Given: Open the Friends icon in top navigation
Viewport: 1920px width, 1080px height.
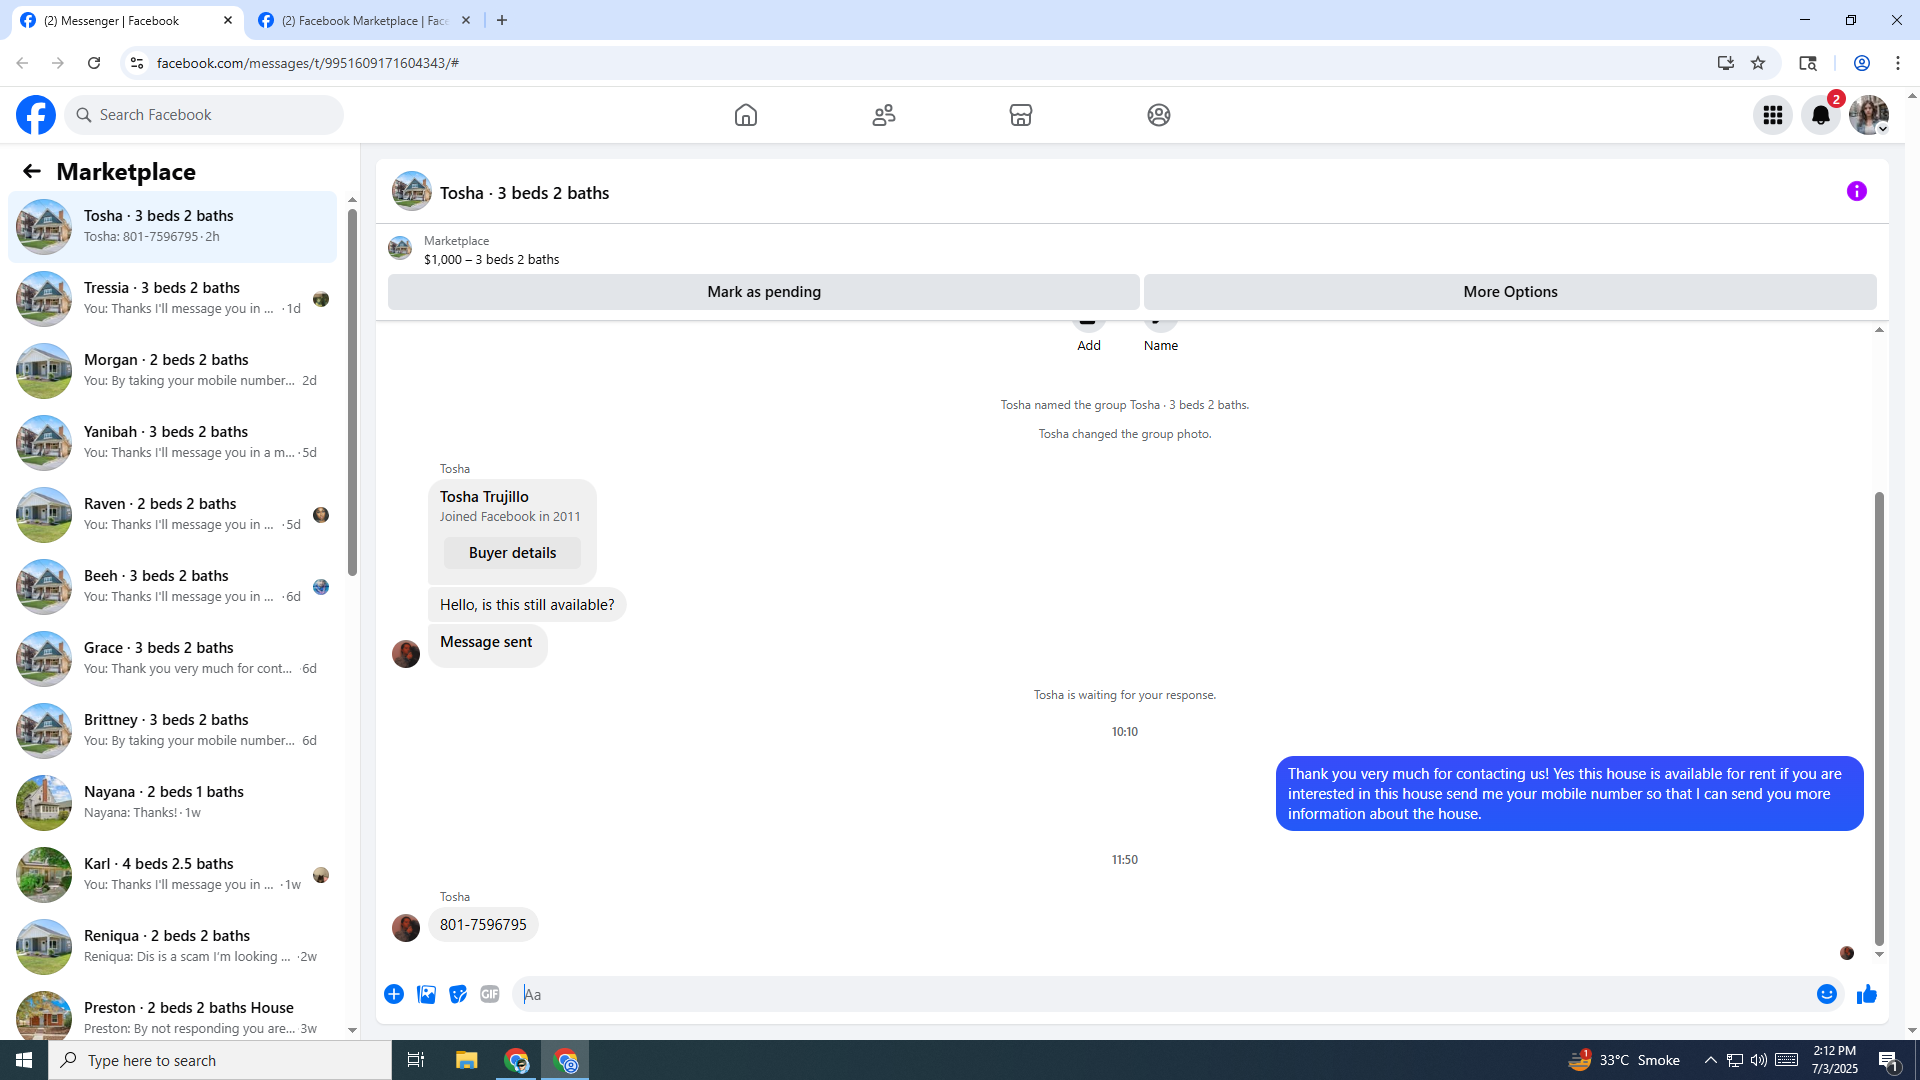Looking at the screenshot, I should (x=883, y=115).
